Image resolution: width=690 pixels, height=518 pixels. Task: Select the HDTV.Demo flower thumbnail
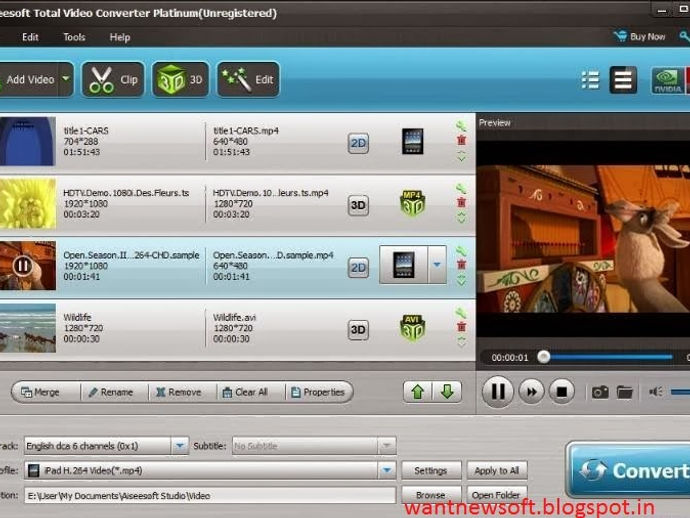28,204
